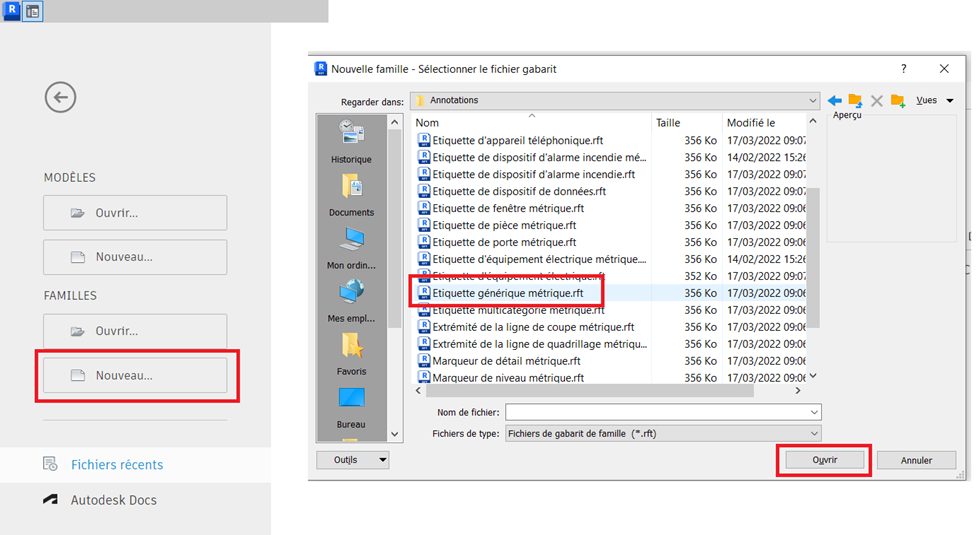Select Etiquette générique métrique.rft
This screenshot has height=535, width=979.
pos(508,293)
